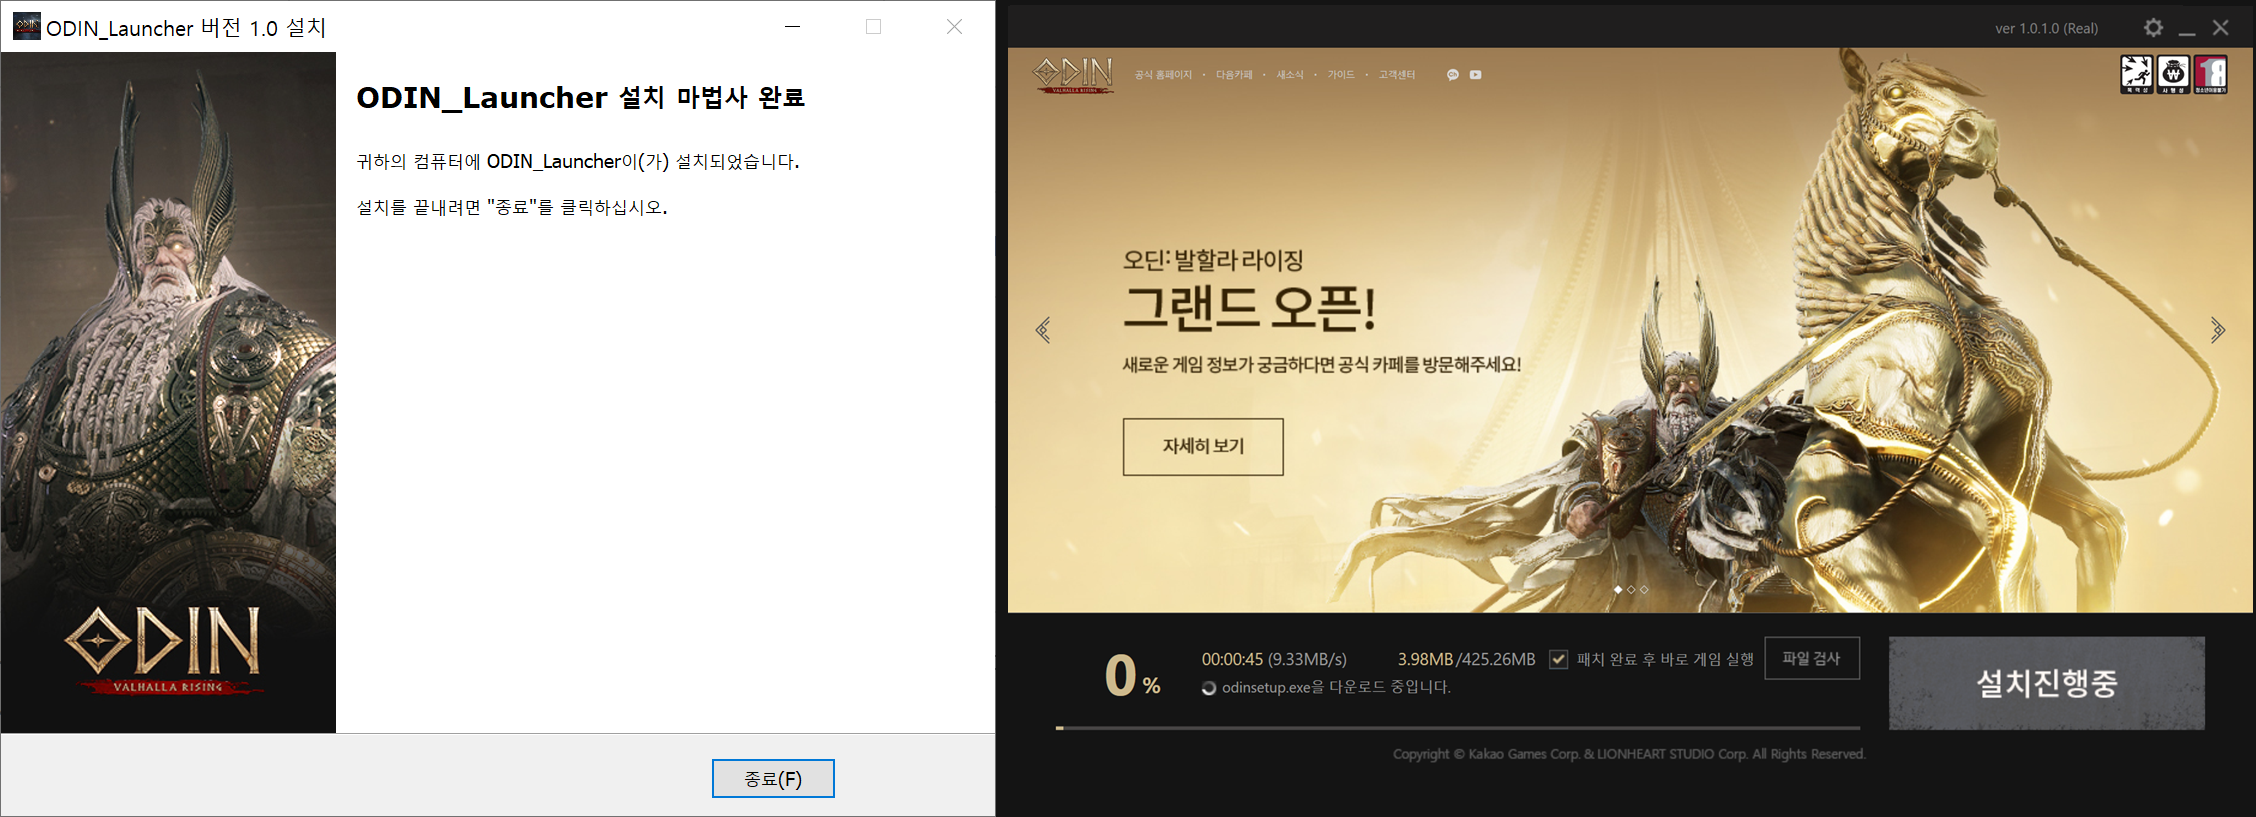This screenshot has width=2256, height=817.
Task: Click the 파일 검사 file check button
Action: pyautogui.click(x=1812, y=658)
